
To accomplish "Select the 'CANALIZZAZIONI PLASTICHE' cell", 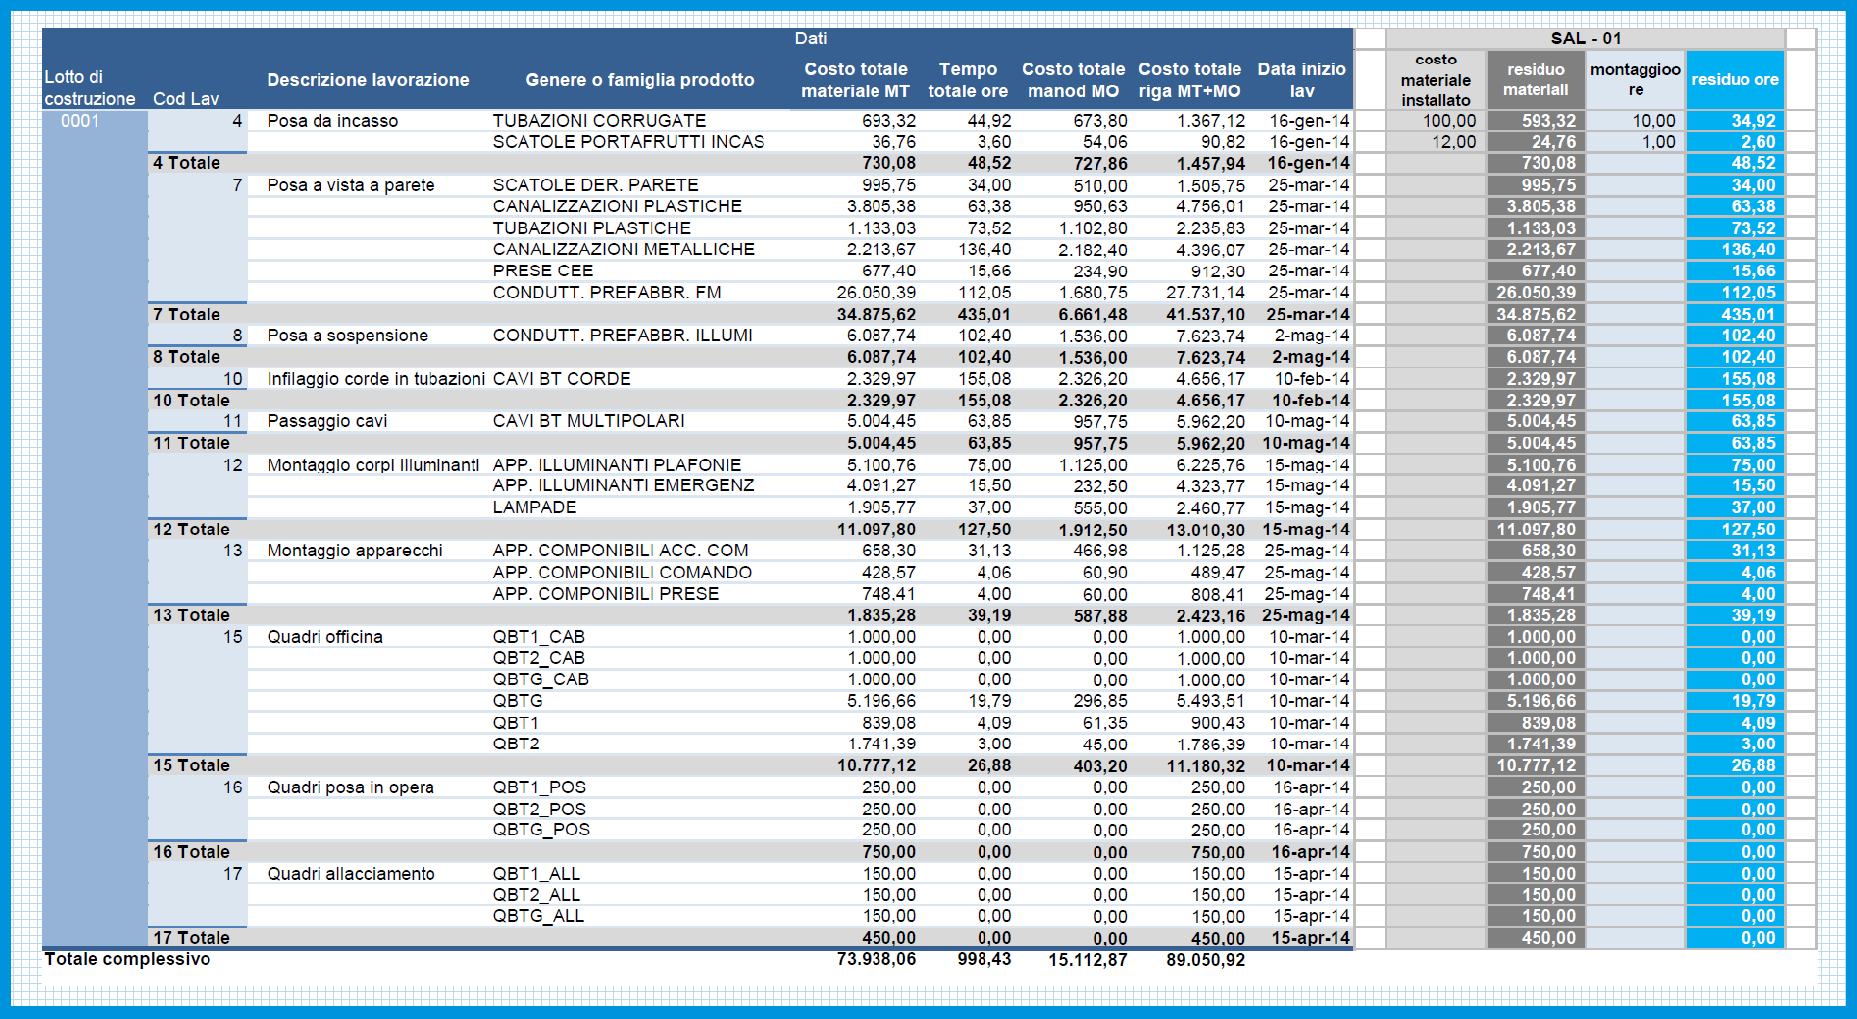I will click(x=617, y=206).
